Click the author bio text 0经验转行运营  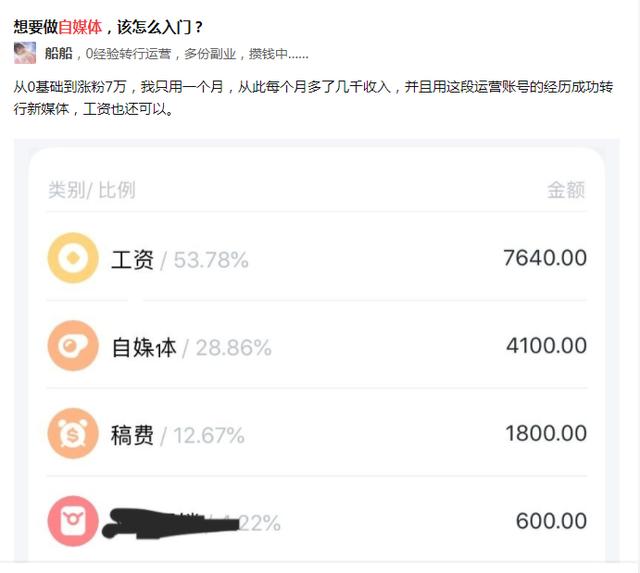128,54
